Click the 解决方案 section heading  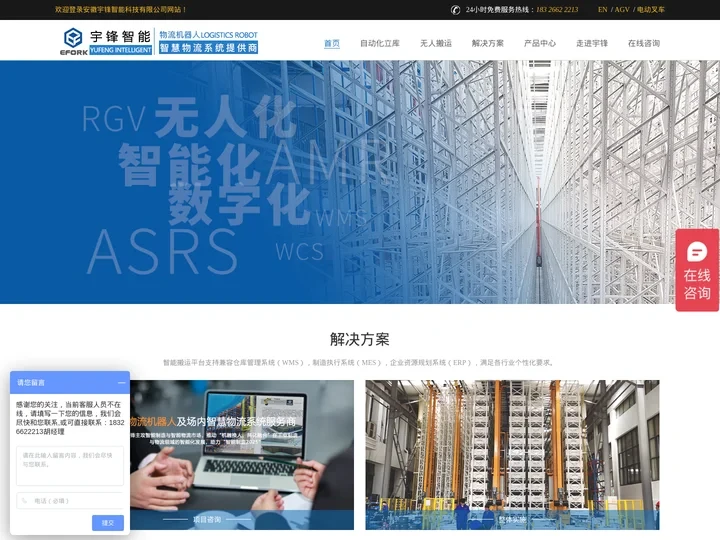tap(360, 339)
